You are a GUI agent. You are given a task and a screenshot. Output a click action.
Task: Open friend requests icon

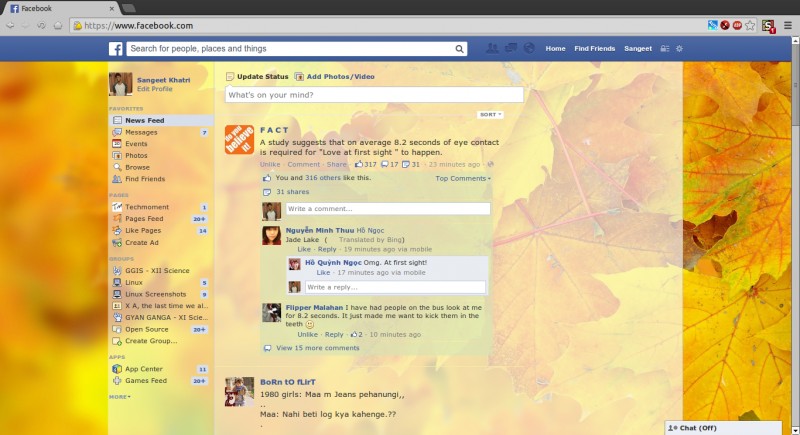pyautogui.click(x=492, y=48)
